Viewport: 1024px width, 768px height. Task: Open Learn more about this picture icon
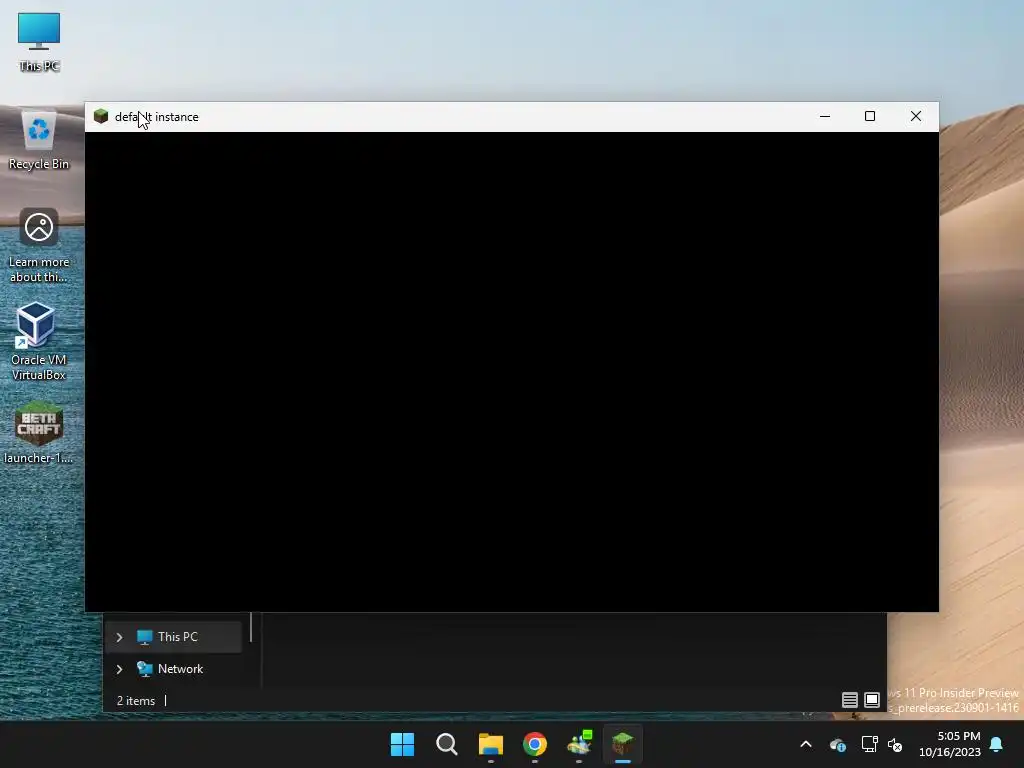[39, 246]
